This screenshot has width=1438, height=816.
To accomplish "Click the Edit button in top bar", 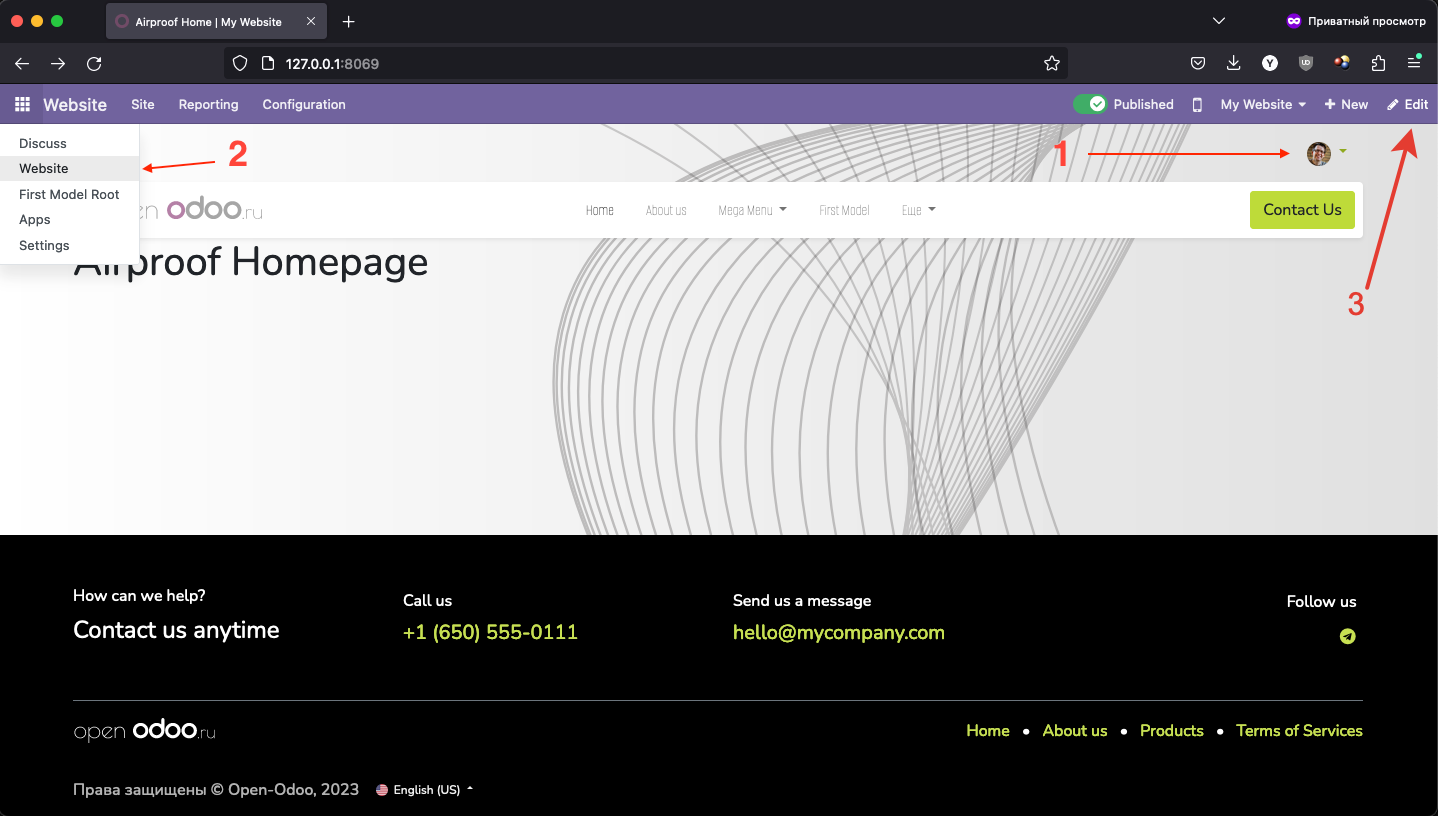I will click(1407, 104).
